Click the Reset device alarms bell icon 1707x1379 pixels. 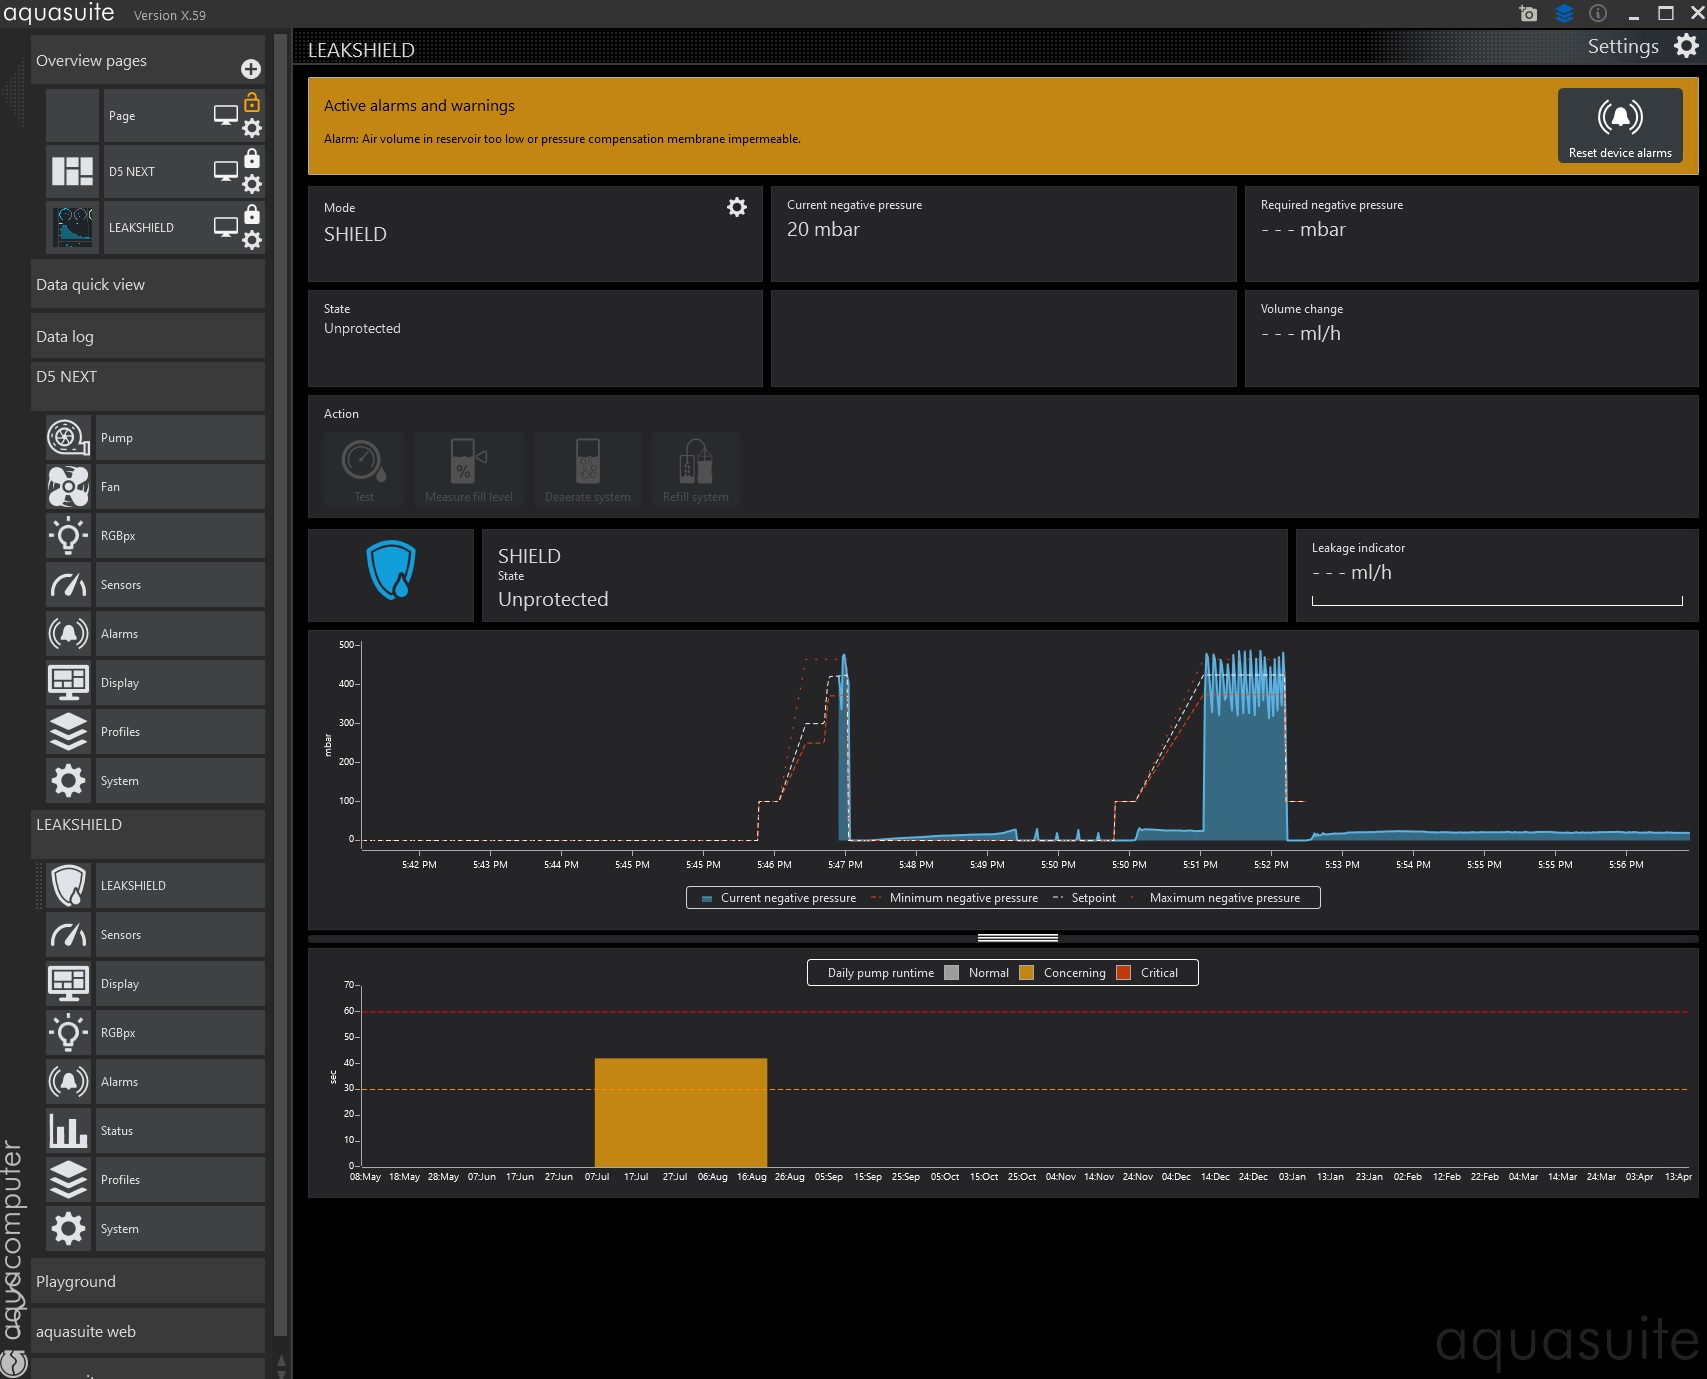pos(1619,118)
